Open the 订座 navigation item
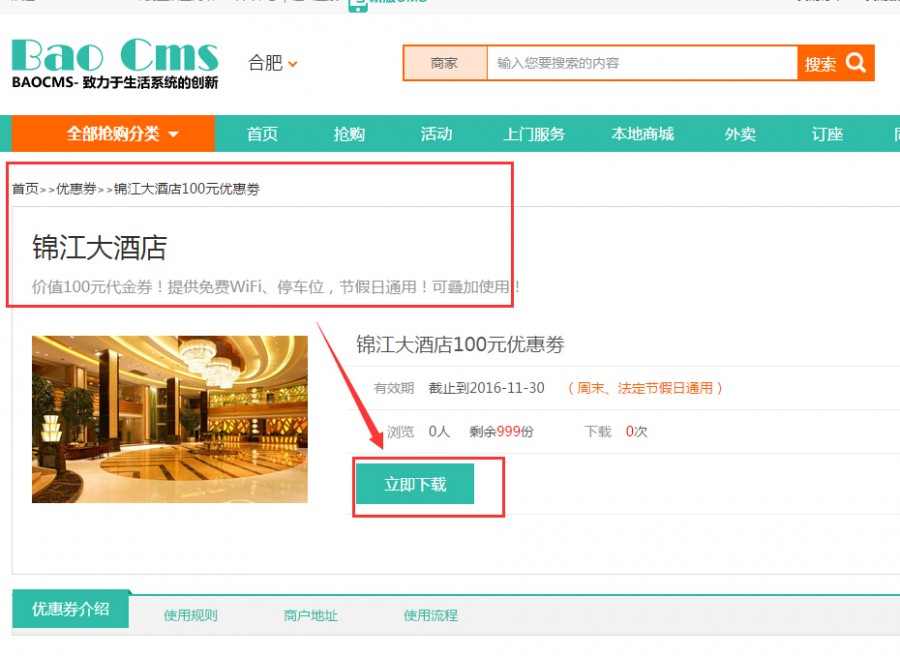Image resolution: width=900 pixels, height=656 pixels. (827, 134)
